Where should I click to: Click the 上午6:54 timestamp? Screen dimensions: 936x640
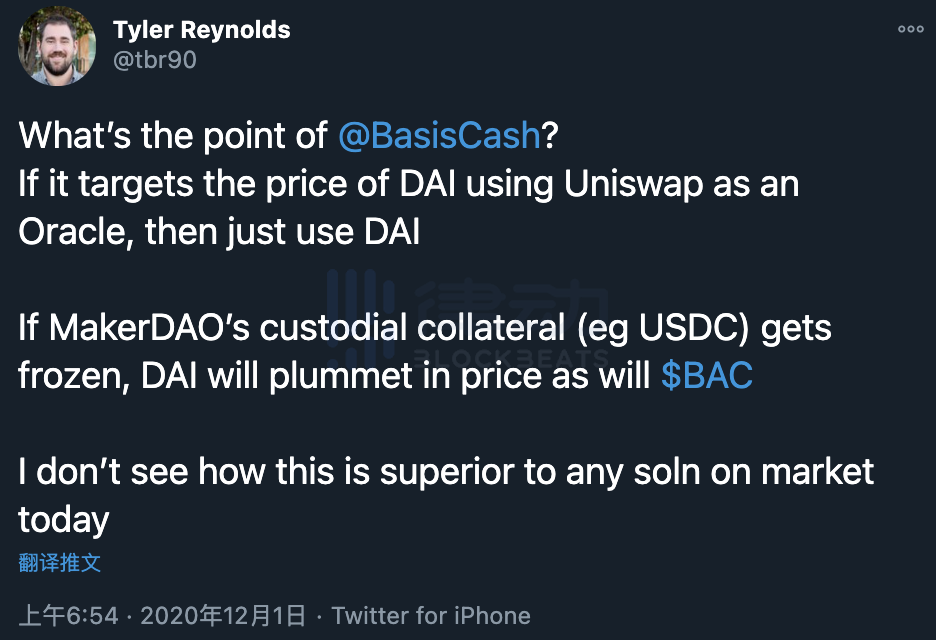coord(68,615)
